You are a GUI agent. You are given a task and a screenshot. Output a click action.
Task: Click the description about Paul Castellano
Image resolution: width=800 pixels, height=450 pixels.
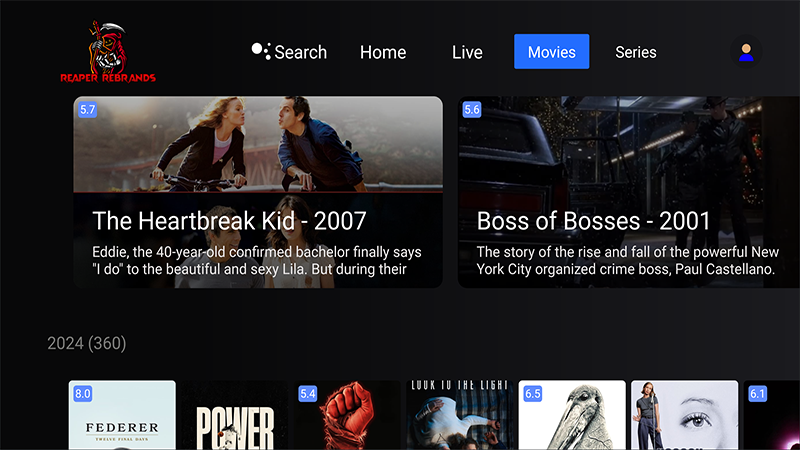(628, 261)
